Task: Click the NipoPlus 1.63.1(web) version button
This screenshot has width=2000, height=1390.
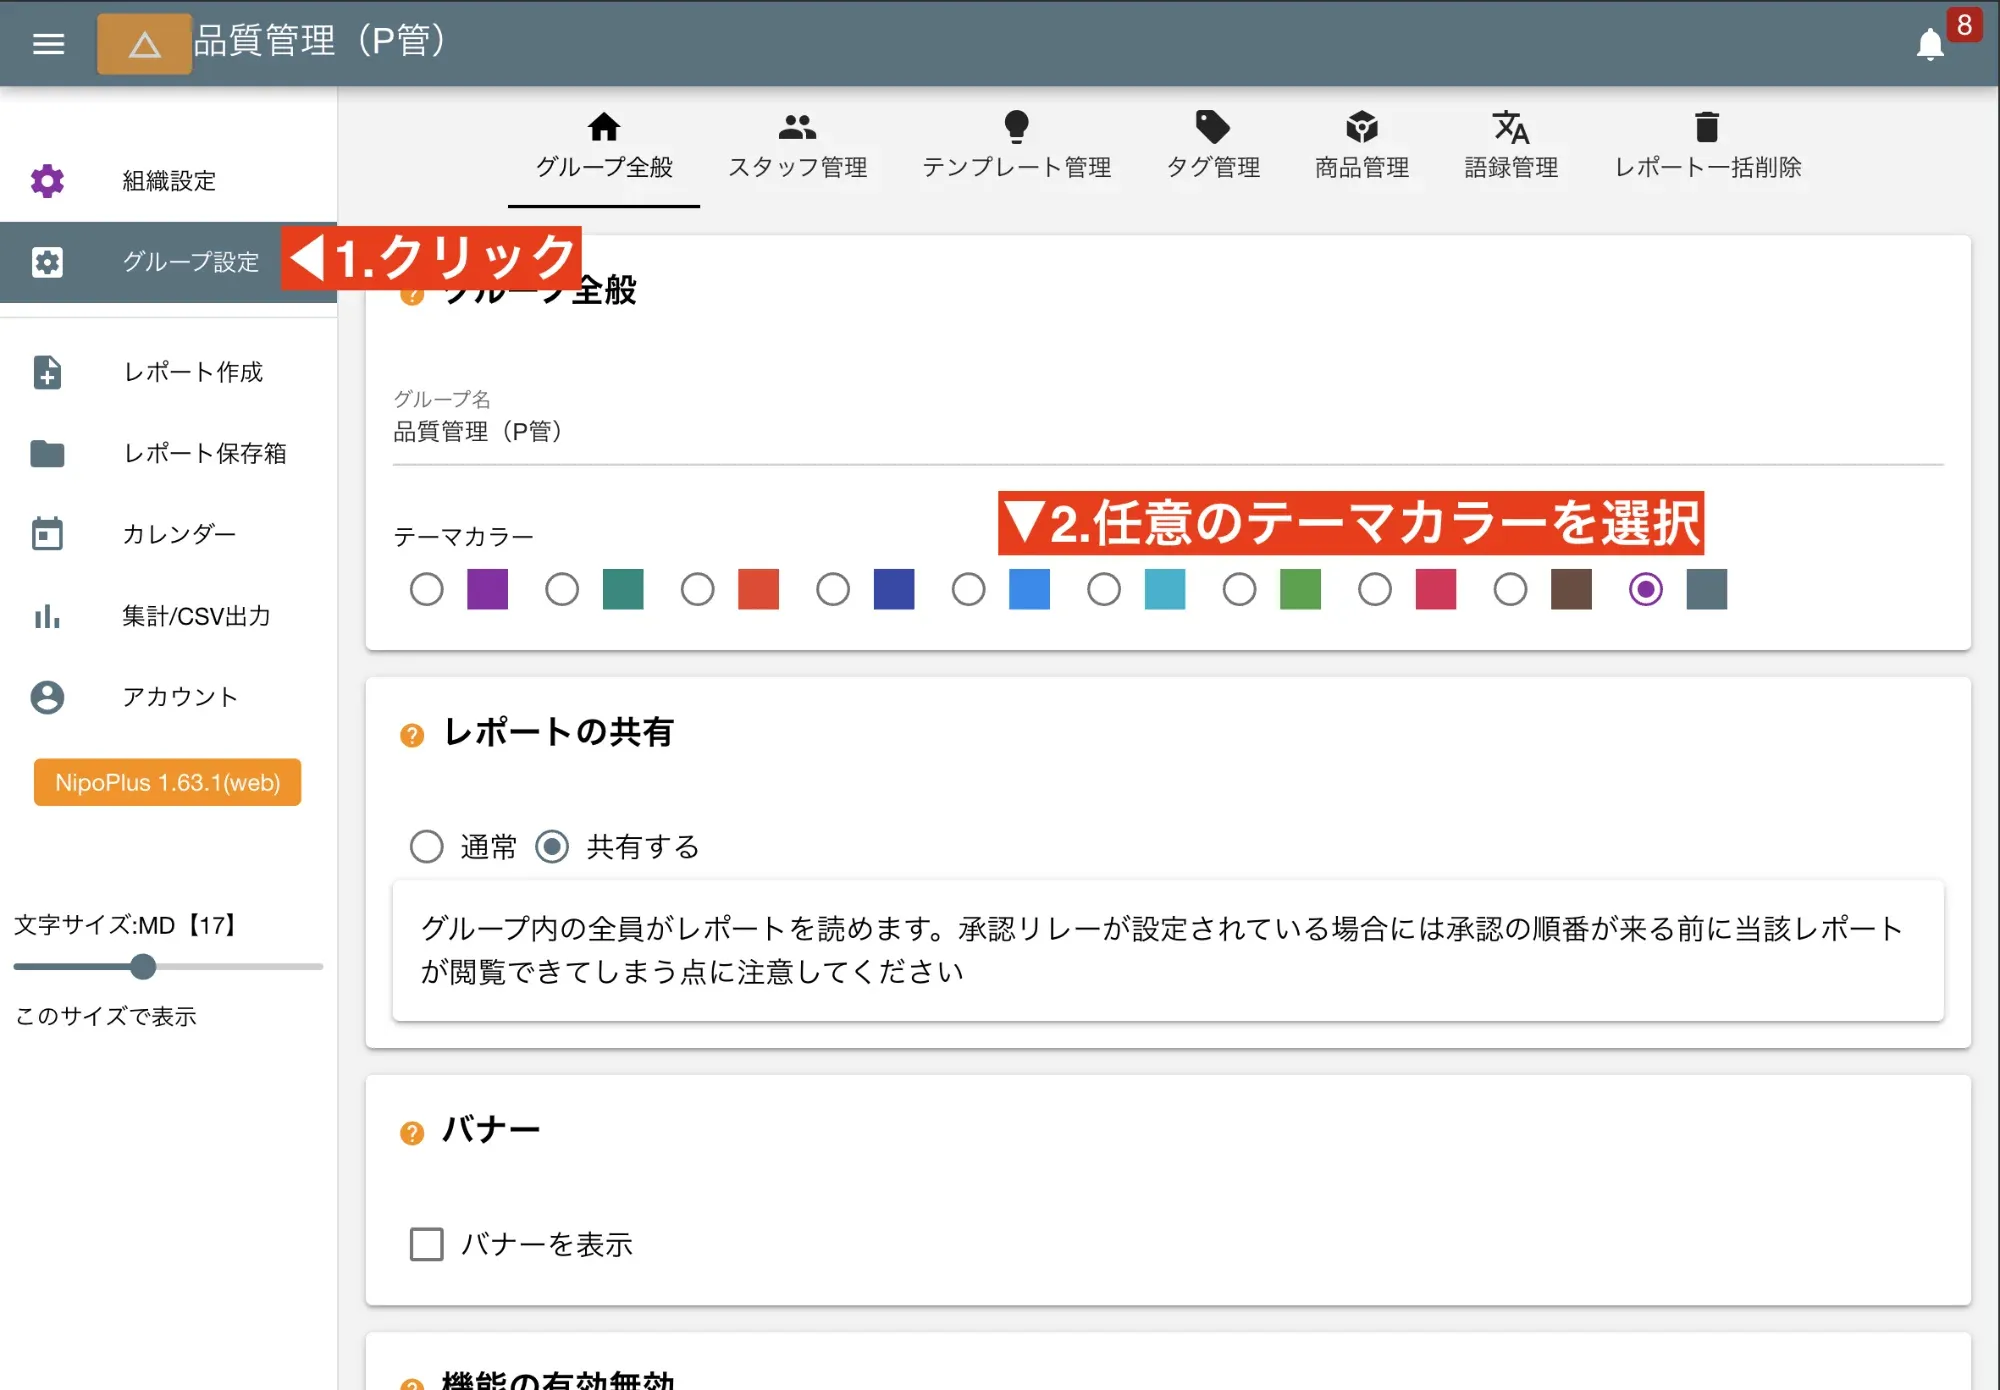Action: (x=167, y=783)
